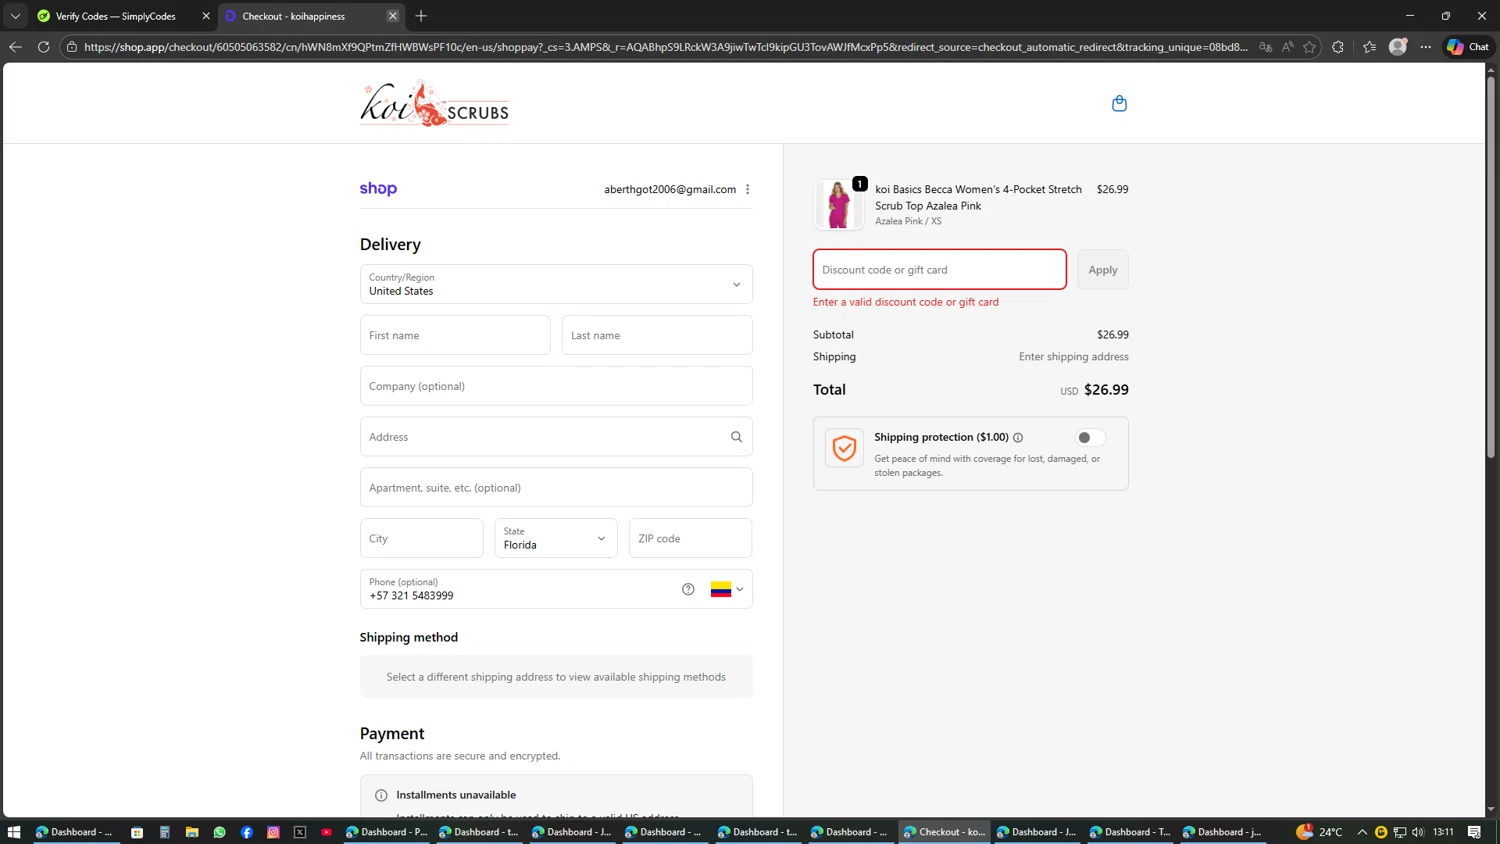
Task: Expand the Country/Region dropdown
Action: click(556, 284)
